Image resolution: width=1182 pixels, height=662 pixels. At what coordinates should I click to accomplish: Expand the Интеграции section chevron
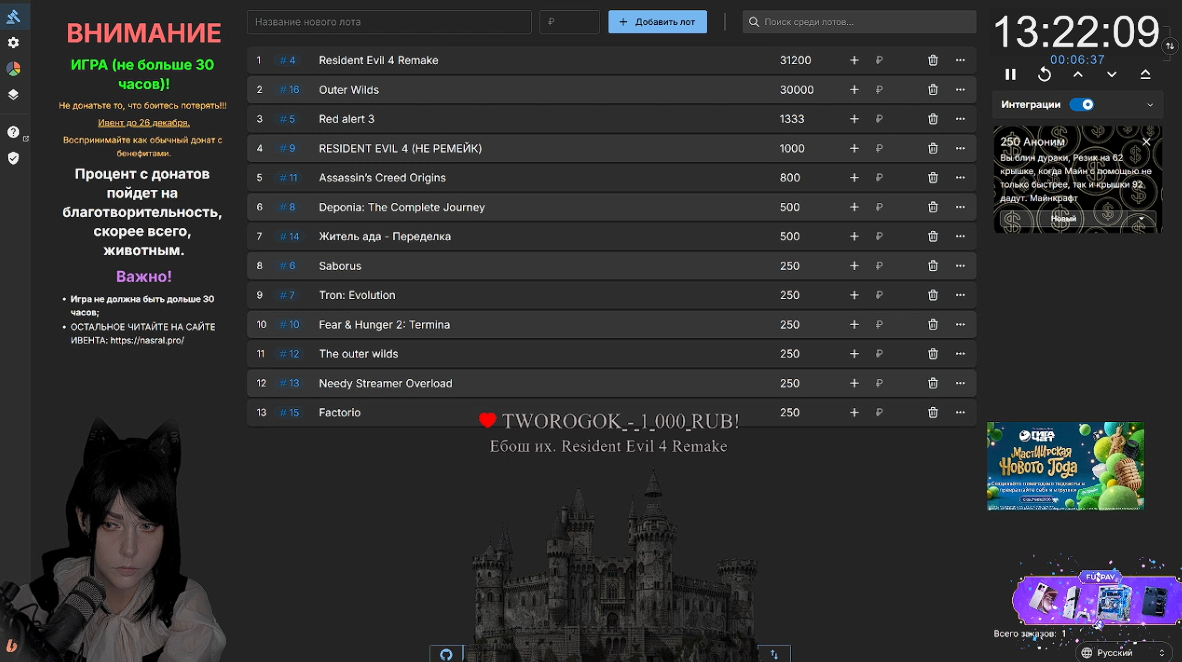(1150, 106)
